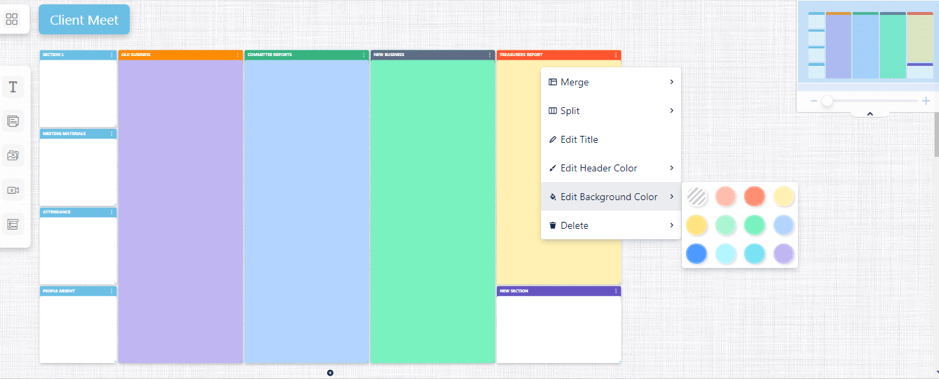Choose Edit Title from context menu

[611, 140]
